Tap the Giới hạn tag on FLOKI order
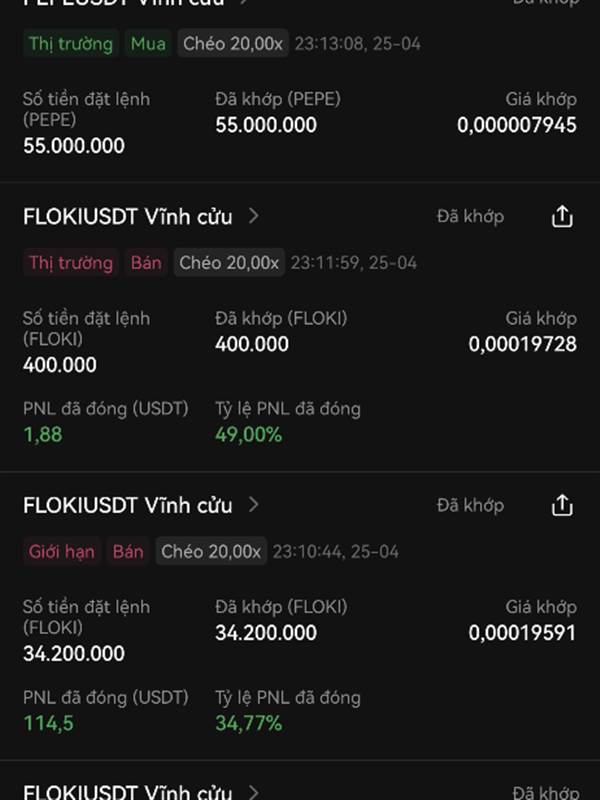Image resolution: width=600 pixels, height=800 pixels. pyautogui.click(x=62, y=552)
